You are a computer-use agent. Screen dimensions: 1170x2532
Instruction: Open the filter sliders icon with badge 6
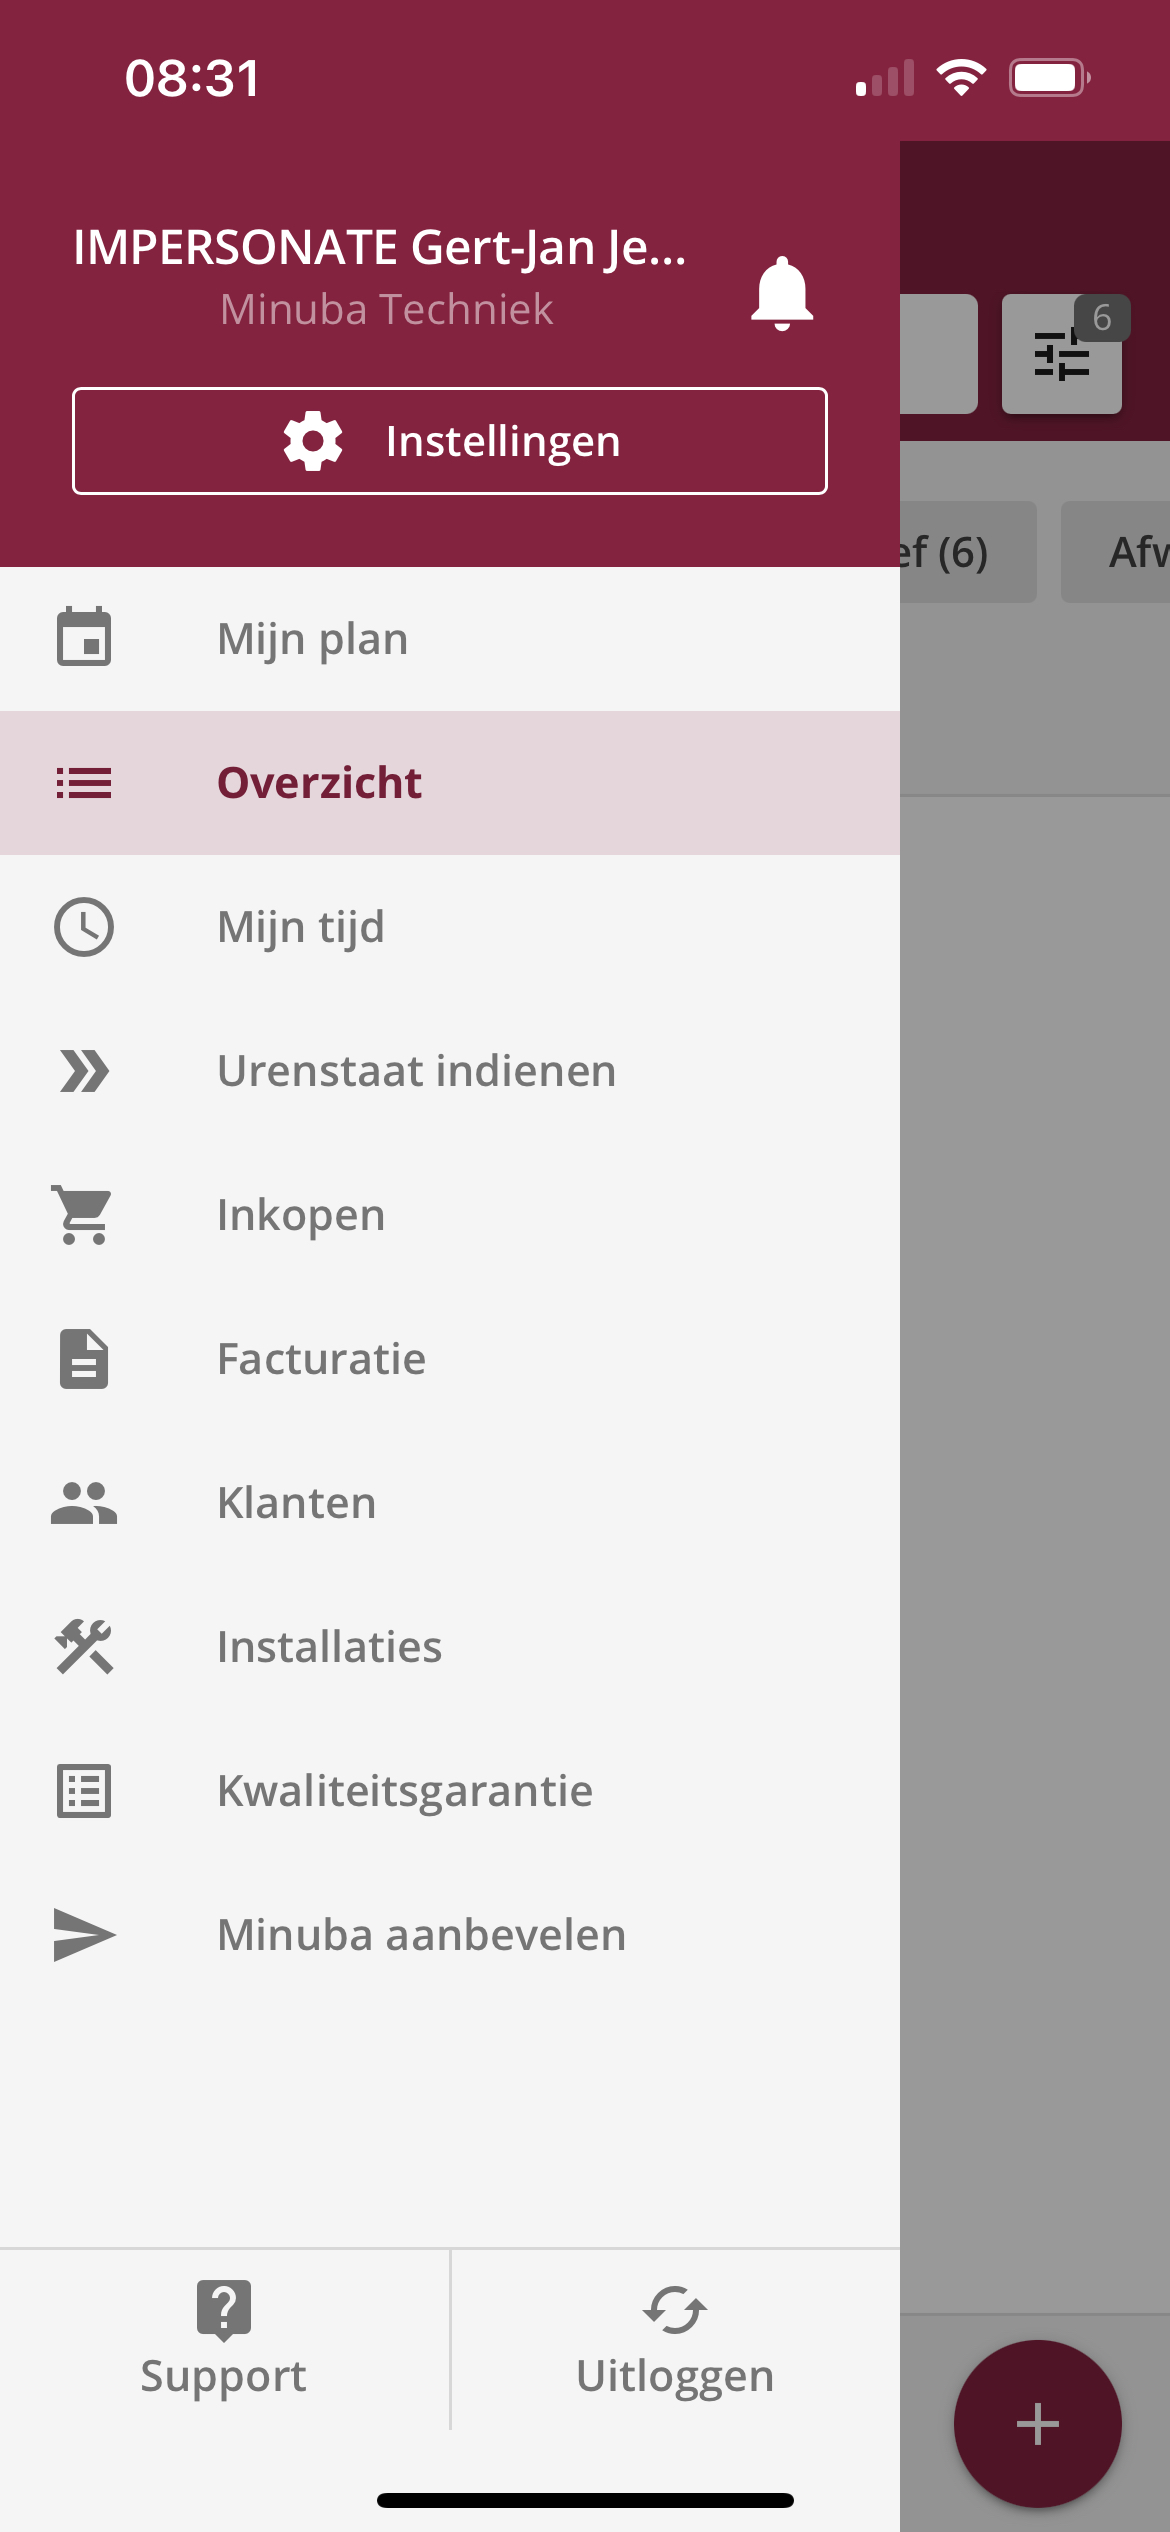pos(1062,354)
